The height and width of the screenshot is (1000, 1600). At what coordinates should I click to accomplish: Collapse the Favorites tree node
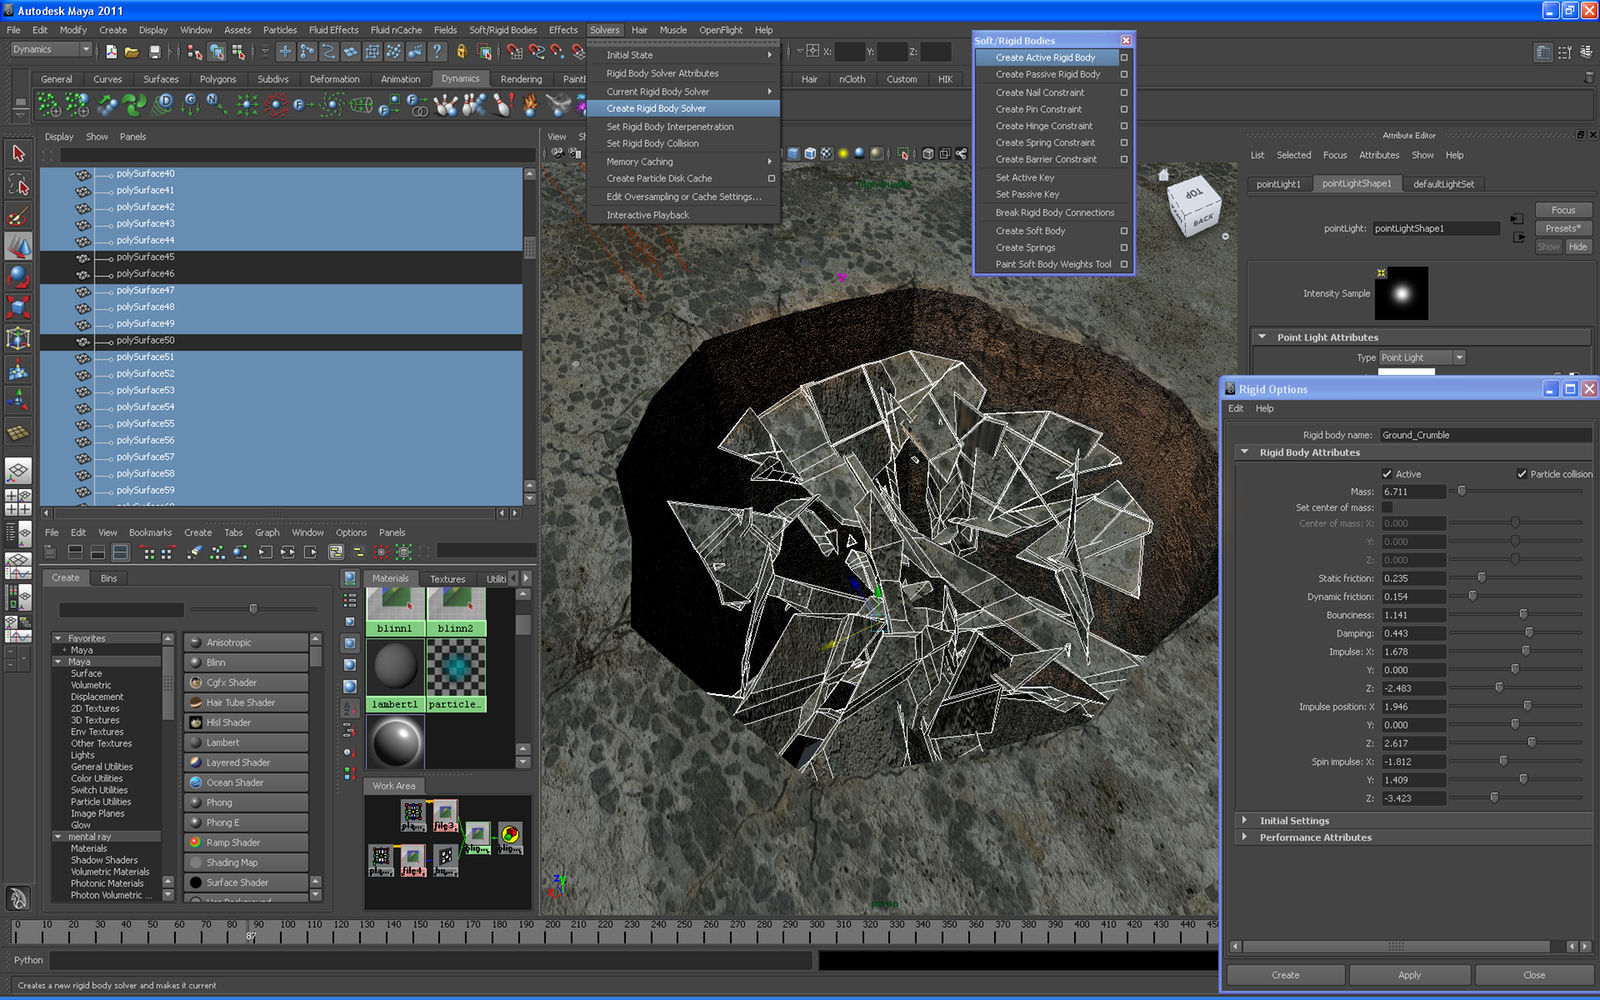[x=58, y=638]
